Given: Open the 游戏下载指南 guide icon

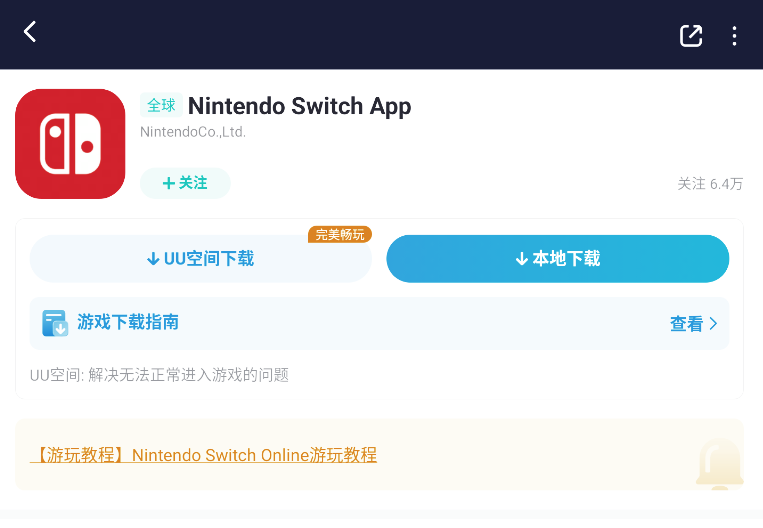Looking at the screenshot, I should coord(54,323).
